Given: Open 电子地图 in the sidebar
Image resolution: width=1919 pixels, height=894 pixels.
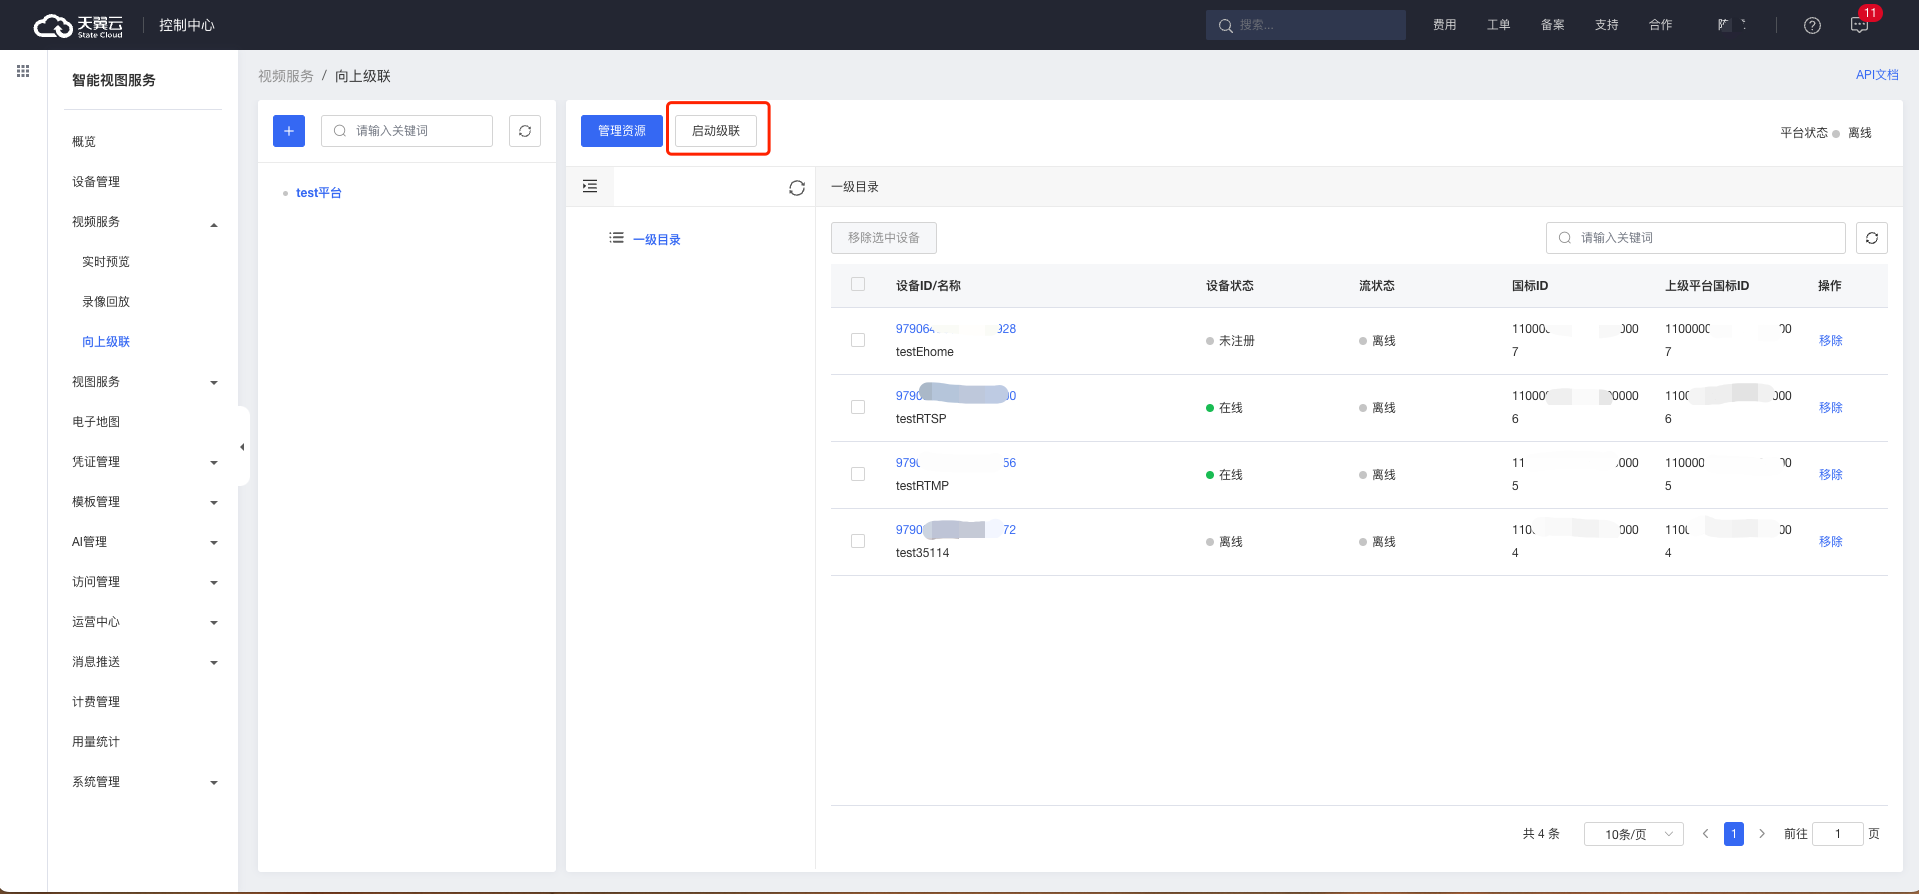Looking at the screenshot, I should [x=96, y=422].
